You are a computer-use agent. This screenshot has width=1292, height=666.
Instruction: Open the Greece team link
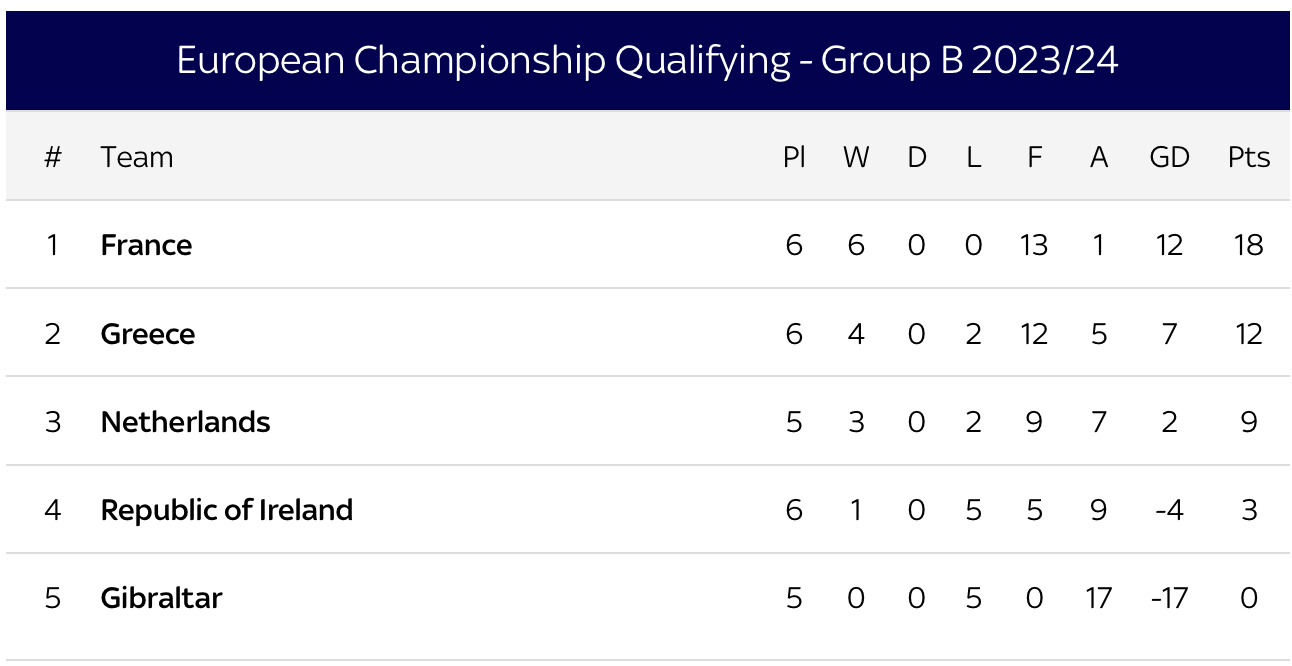tap(148, 333)
